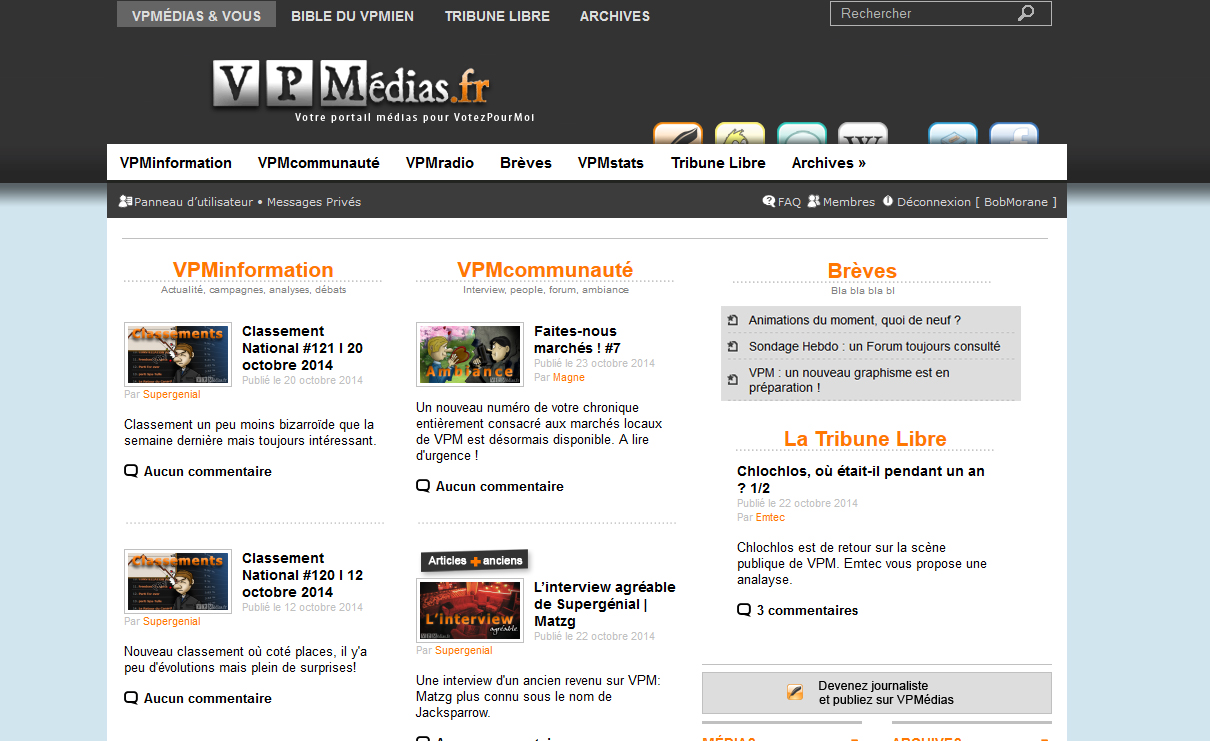Open the FAQ link
The width and height of the screenshot is (1210, 741).
pyautogui.click(x=789, y=202)
